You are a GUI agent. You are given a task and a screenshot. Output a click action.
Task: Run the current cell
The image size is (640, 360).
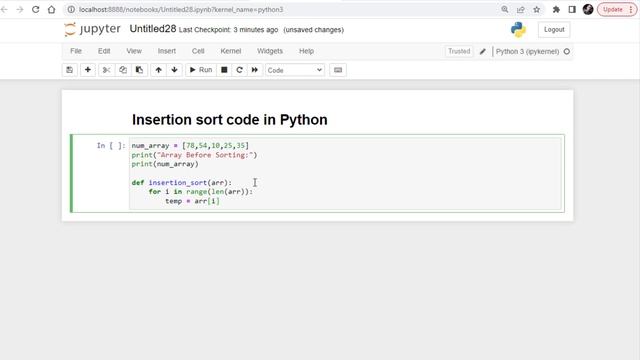200,70
